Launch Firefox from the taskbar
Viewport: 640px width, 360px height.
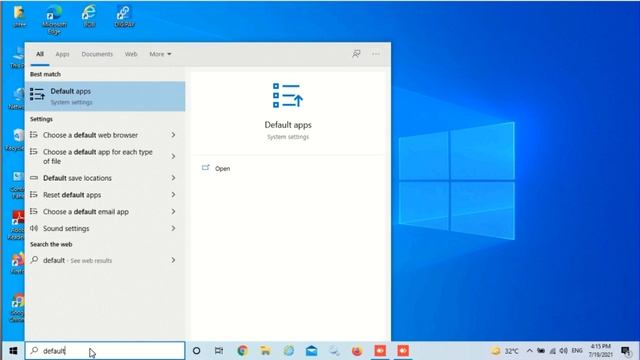357,351
